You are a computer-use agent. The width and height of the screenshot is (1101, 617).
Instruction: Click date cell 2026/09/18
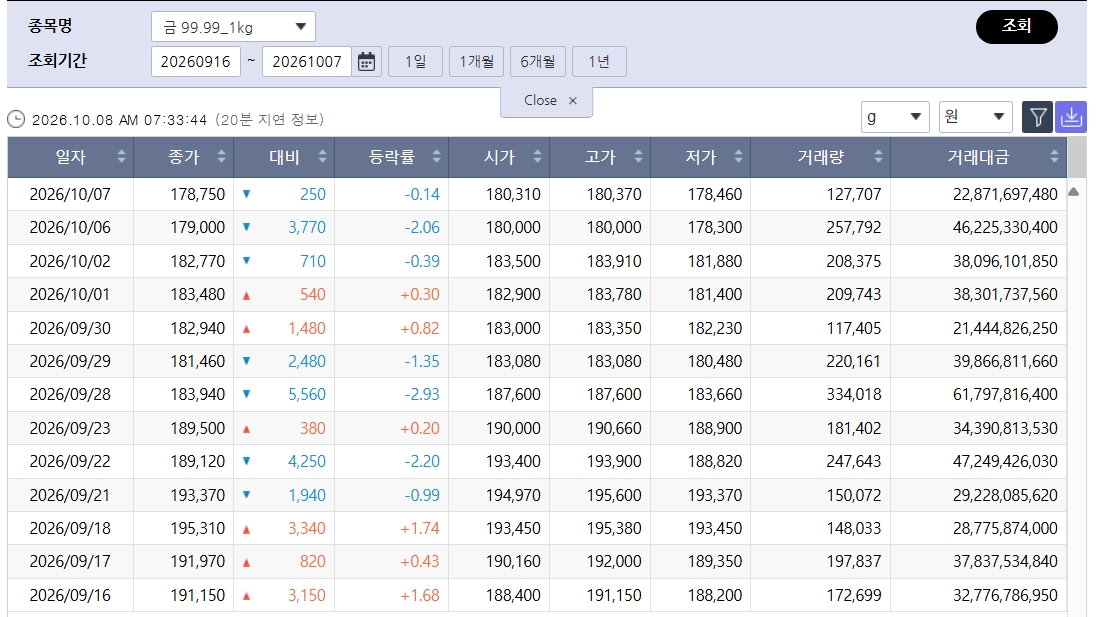[70, 528]
